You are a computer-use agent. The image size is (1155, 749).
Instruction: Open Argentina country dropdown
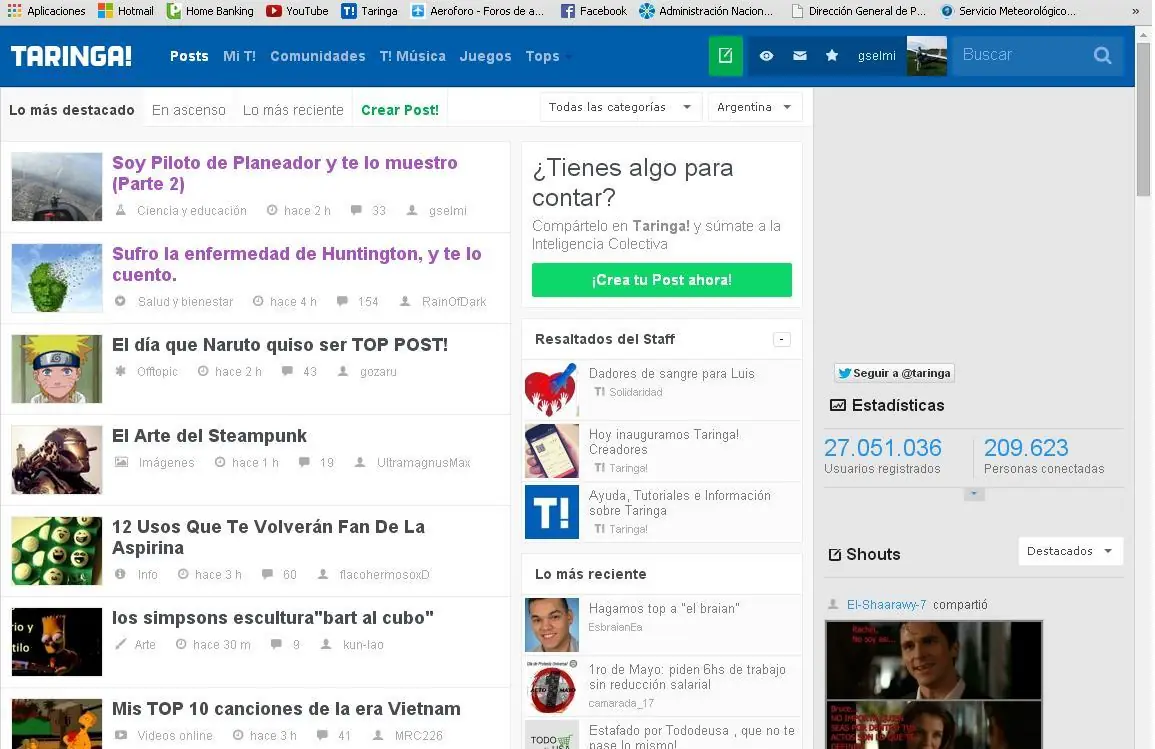tap(754, 107)
